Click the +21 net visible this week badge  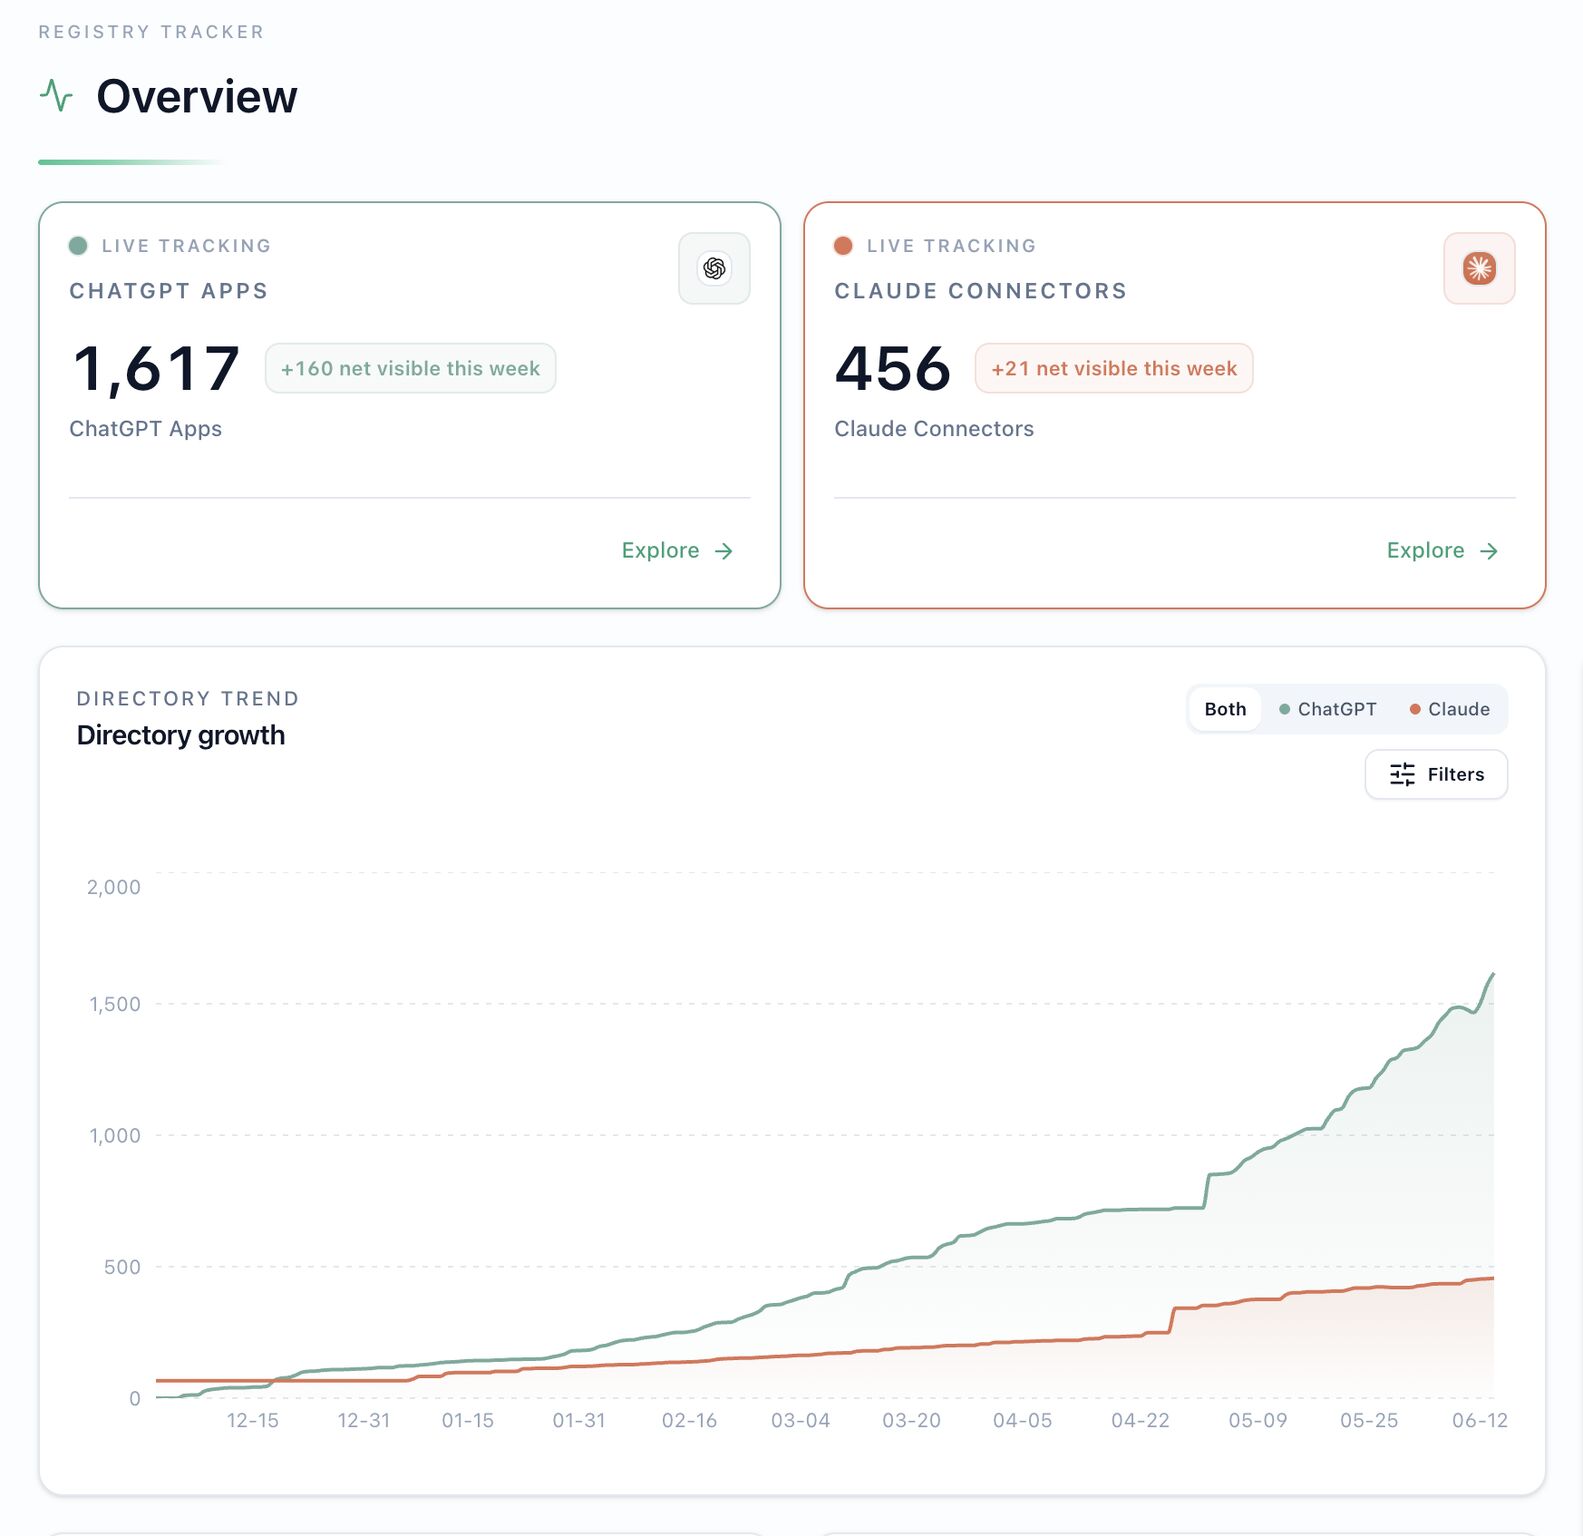click(1114, 368)
